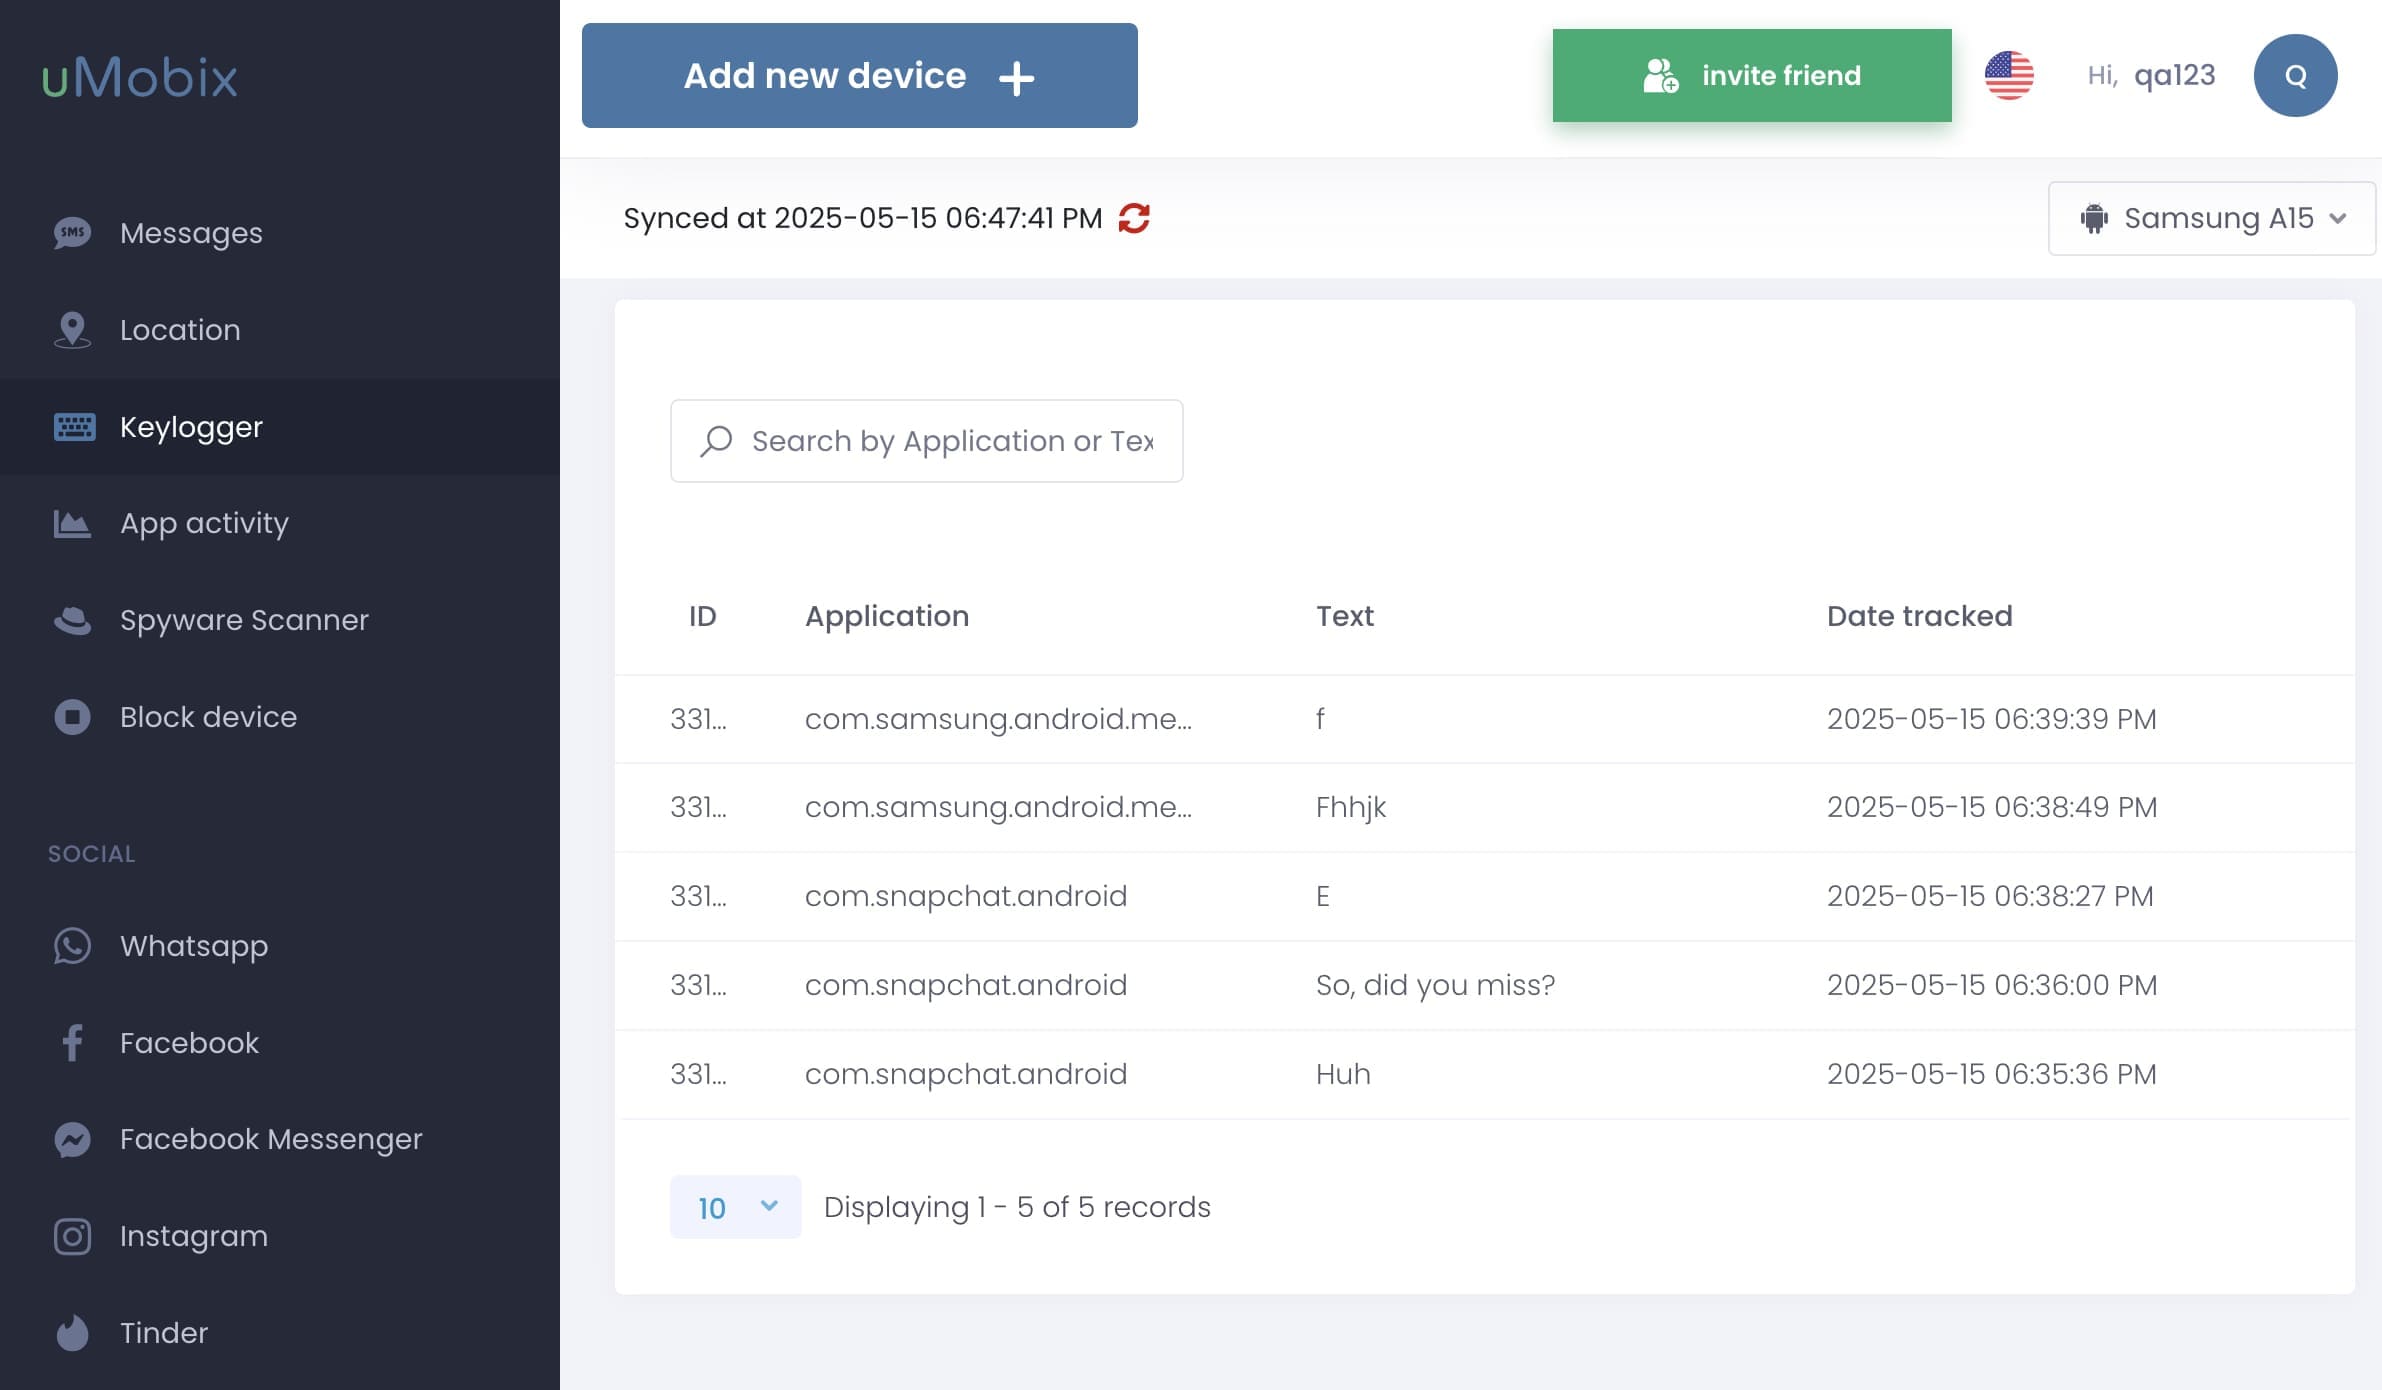
Task: Click date 2025-05-15 06:38:49 PM
Action: click(1992, 807)
